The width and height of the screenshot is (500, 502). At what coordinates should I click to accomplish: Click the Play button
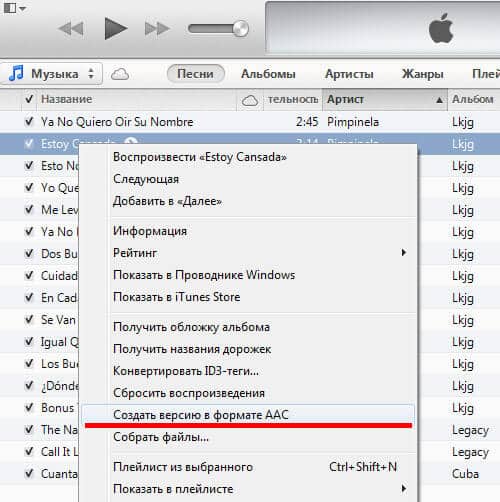(115, 29)
